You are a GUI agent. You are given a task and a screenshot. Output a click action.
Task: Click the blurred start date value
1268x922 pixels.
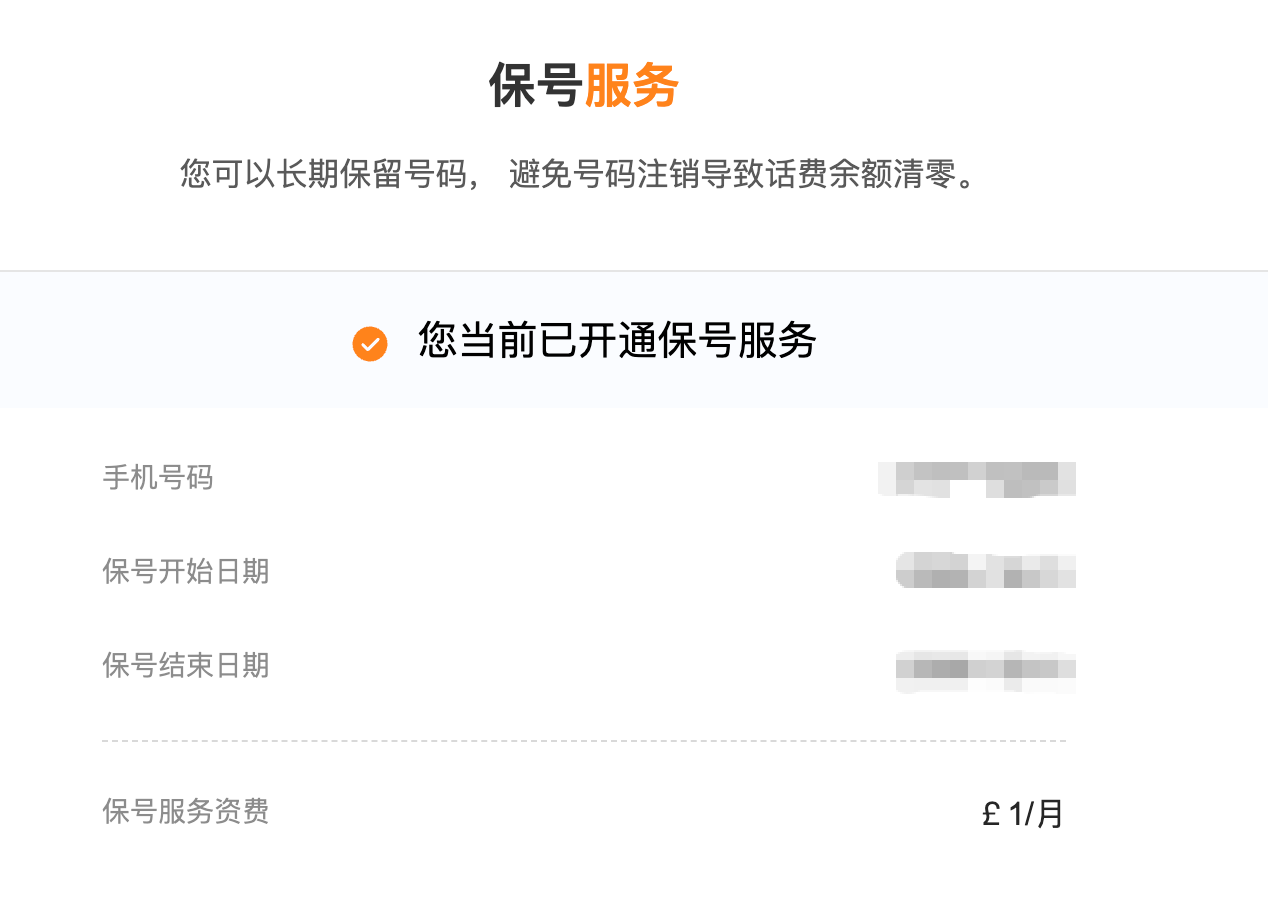pos(986,570)
